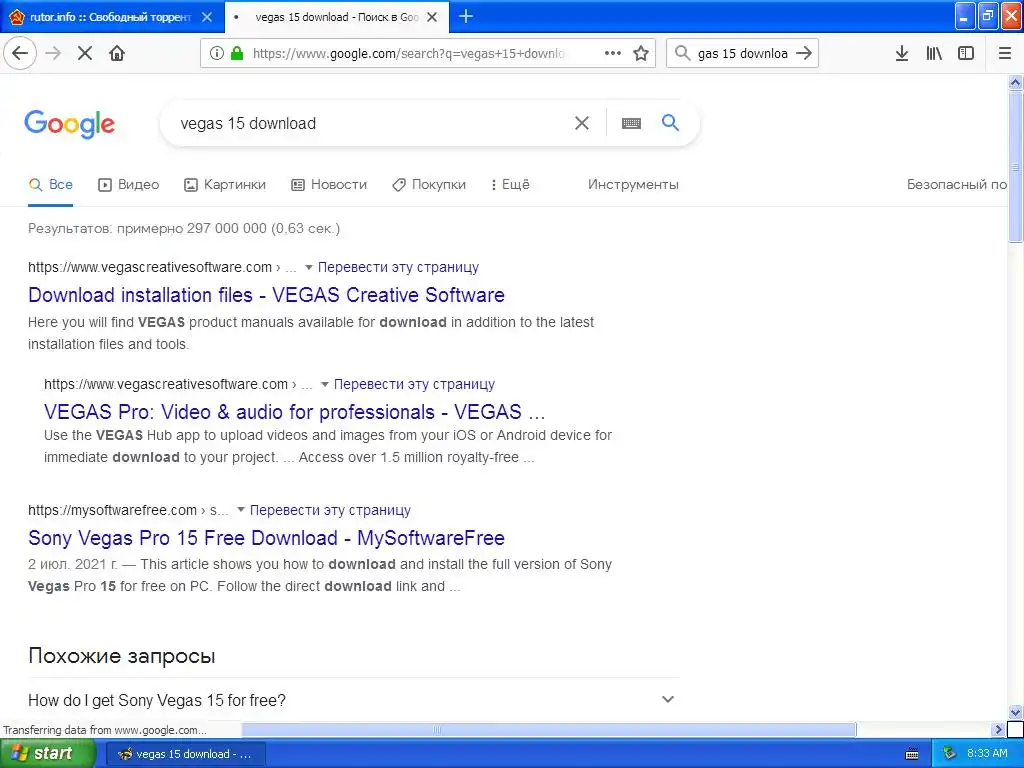
Task: Click the result count text "Результатов: примерно 297 000 000"
Action: [x=147, y=229]
